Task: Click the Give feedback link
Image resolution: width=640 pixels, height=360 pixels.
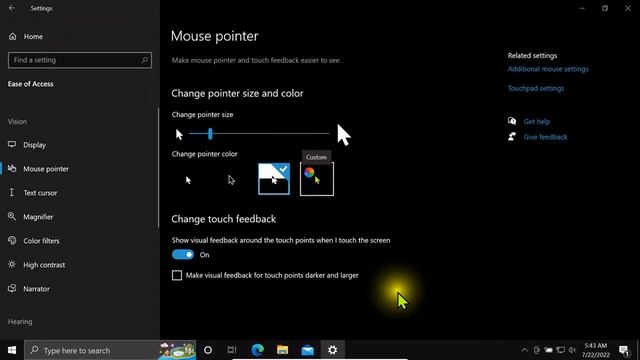Action: pyautogui.click(x=545, y=137)
